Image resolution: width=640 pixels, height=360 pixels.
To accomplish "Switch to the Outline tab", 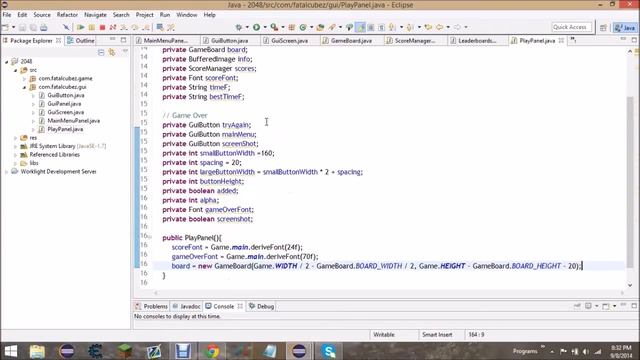I will pos(81,40).
